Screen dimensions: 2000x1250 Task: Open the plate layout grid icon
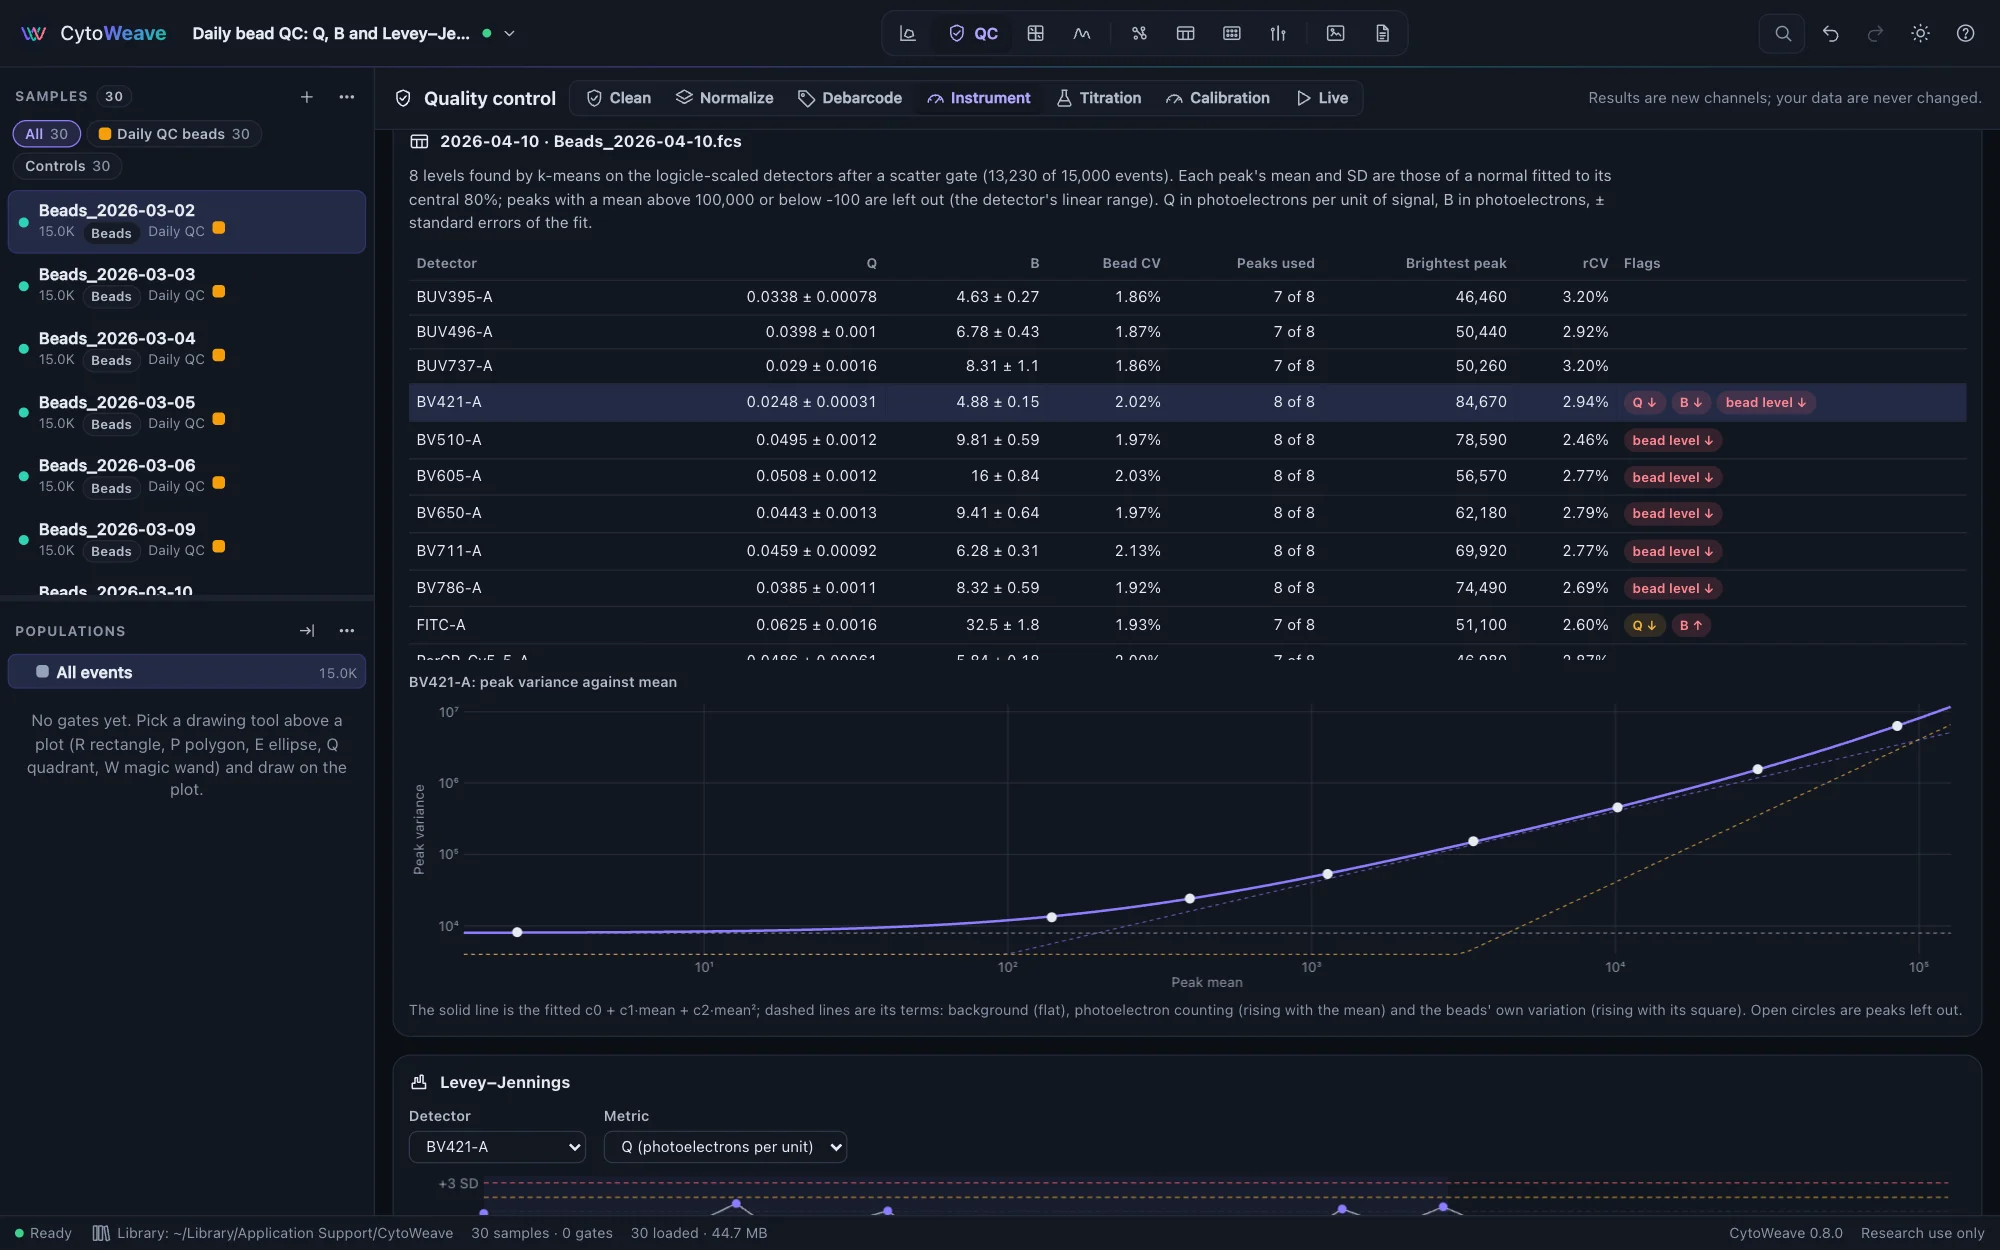[x=1232, y=33]
